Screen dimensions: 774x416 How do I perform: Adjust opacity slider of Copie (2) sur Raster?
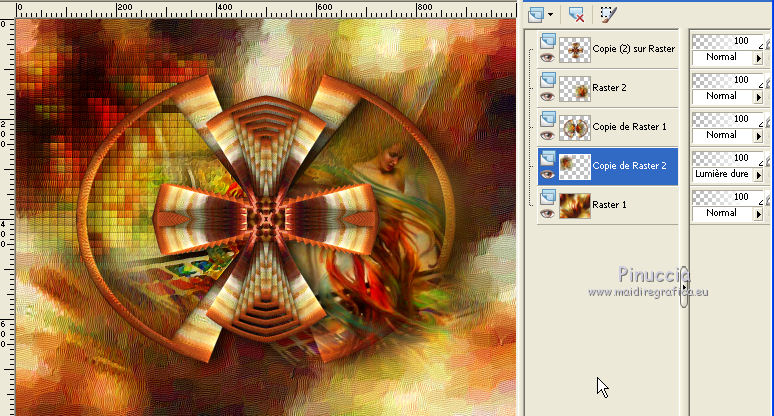pos(728,41)
